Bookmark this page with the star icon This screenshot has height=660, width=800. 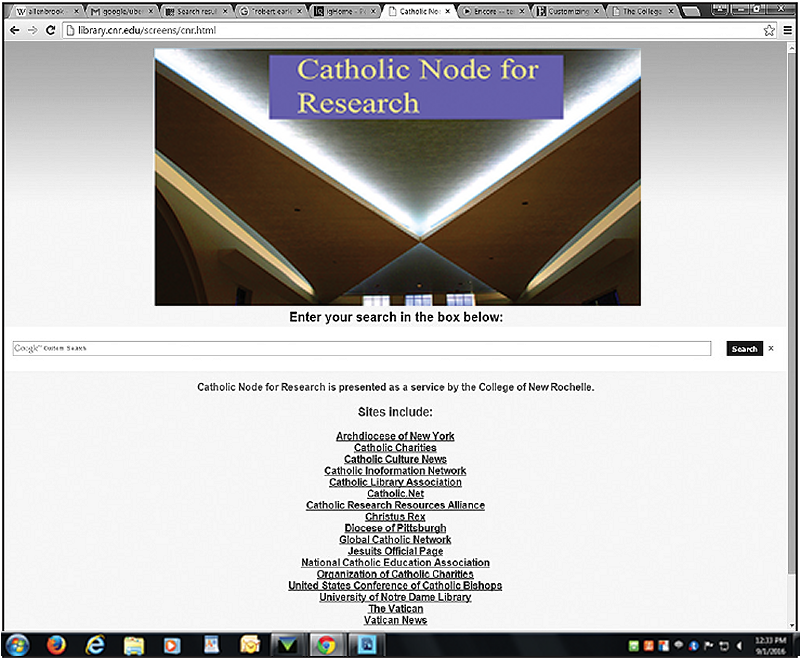click(769, 31)
